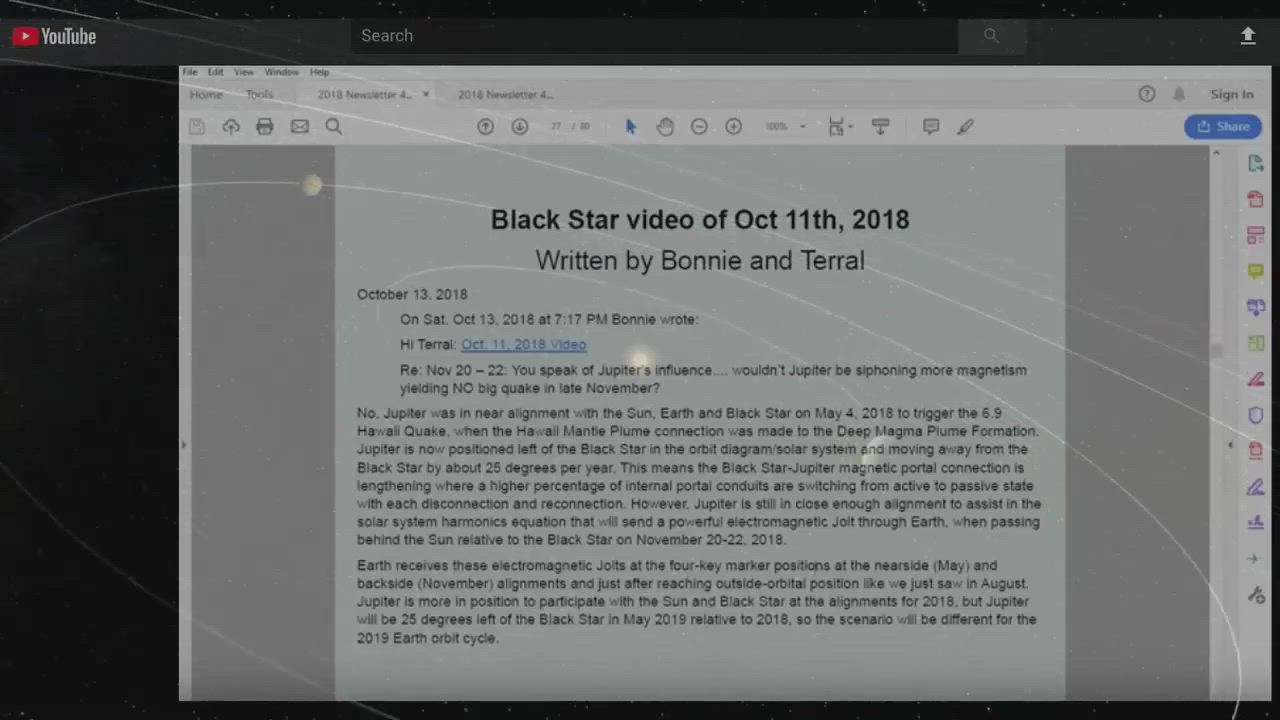Collapse the right tools pane arrow
This screenshot has height=720, width=1280.
1231,445
